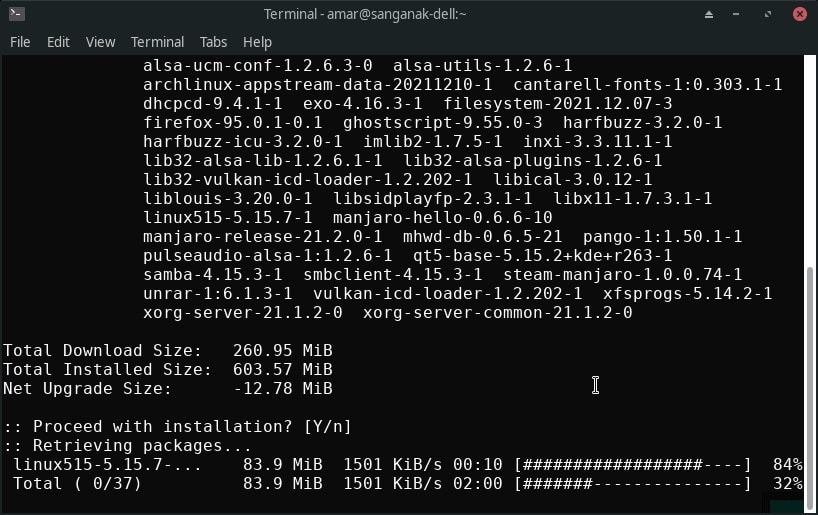Click 'harfbuzz-3.2.0-1' package text
The width and height of the screenshot is (818, 515).
643,123
